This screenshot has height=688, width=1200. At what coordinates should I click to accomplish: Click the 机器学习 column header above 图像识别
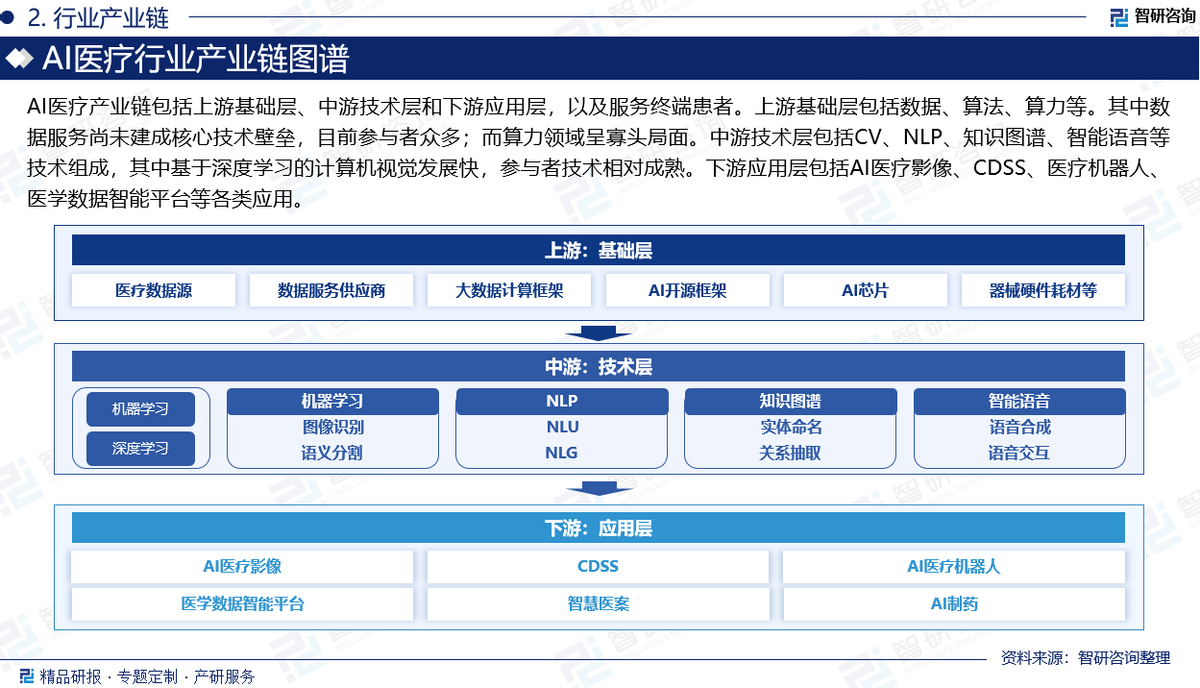point(333,401)
